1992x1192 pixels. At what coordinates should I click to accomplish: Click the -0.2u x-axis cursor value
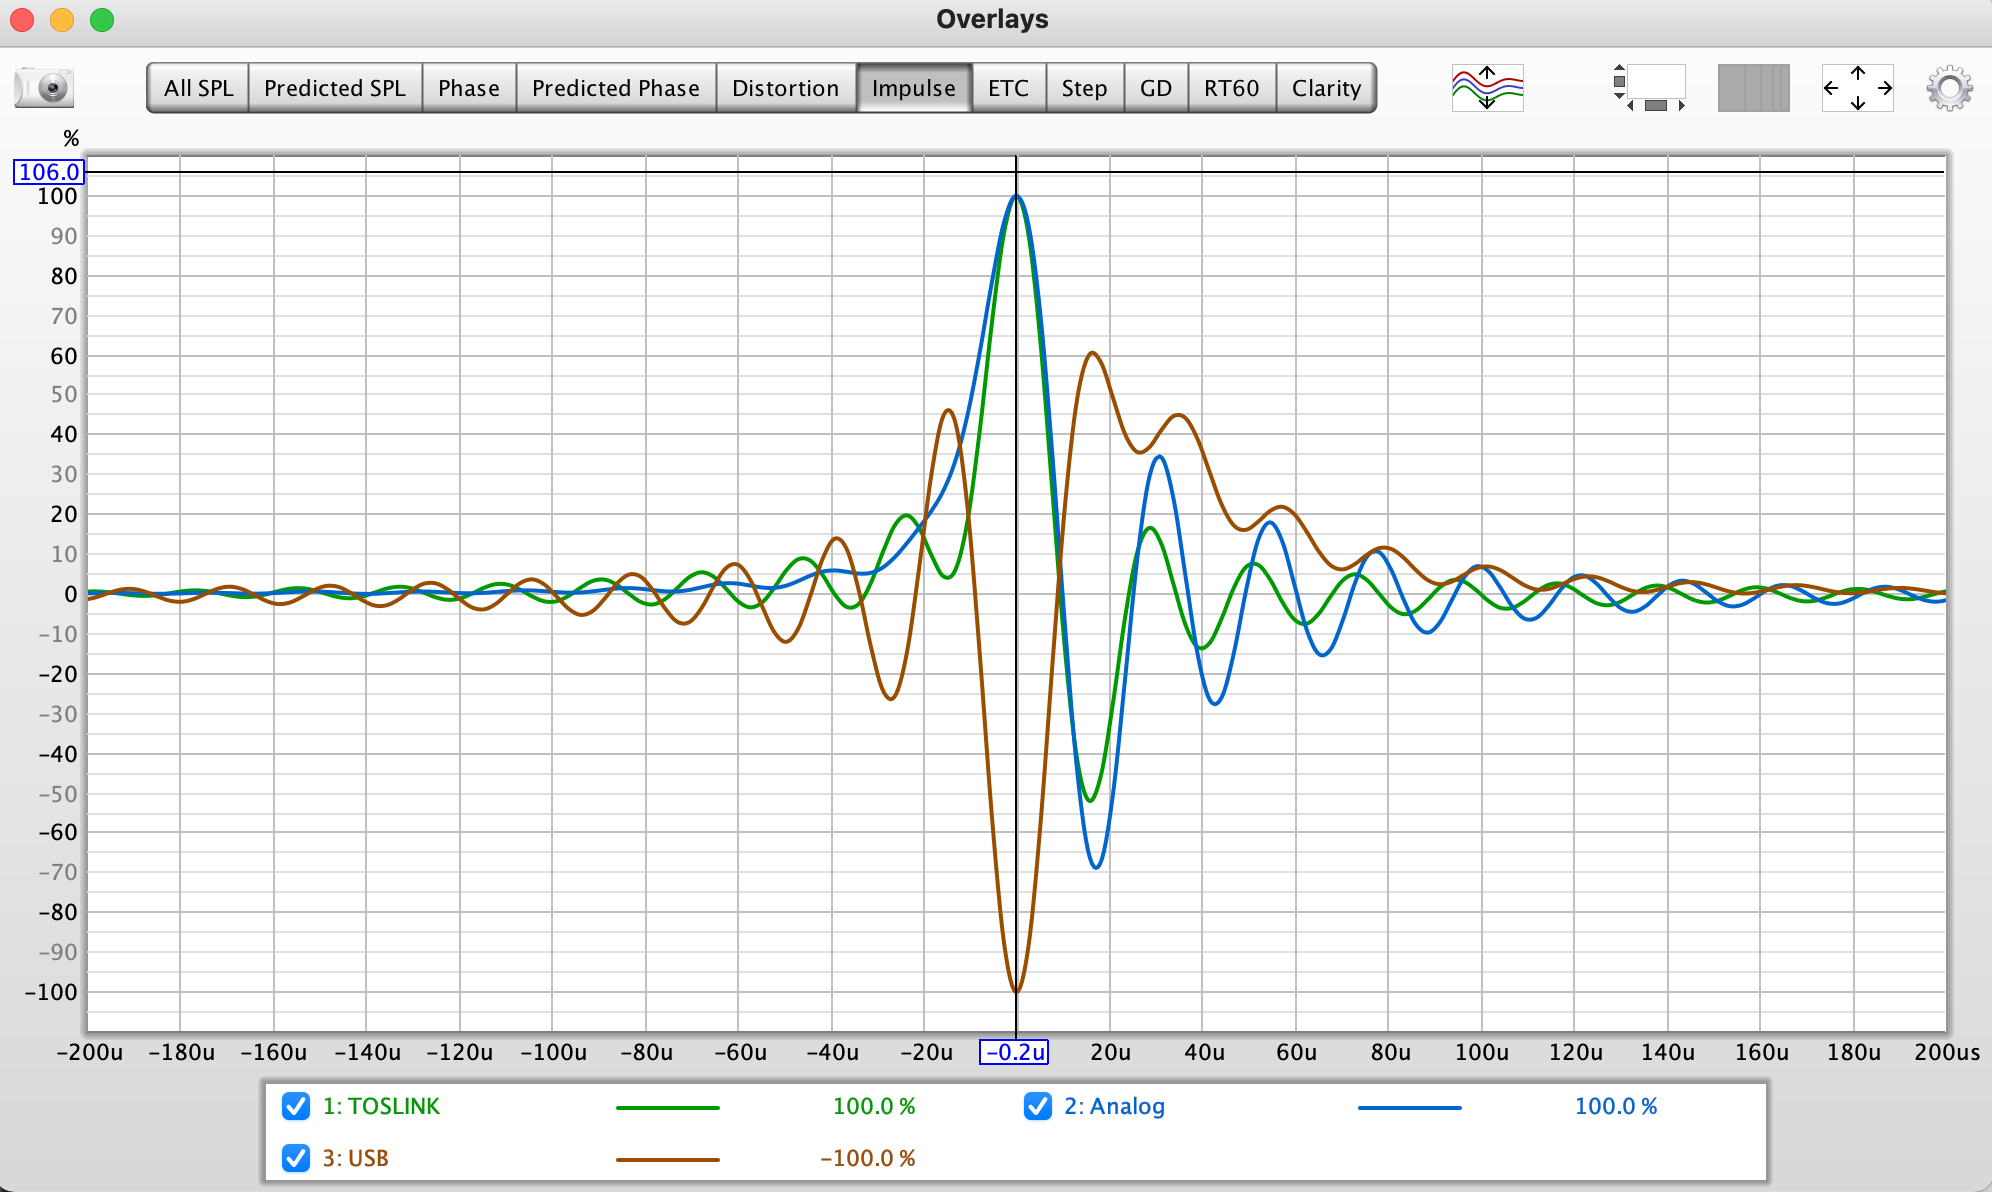[x=1014, y=1052]
